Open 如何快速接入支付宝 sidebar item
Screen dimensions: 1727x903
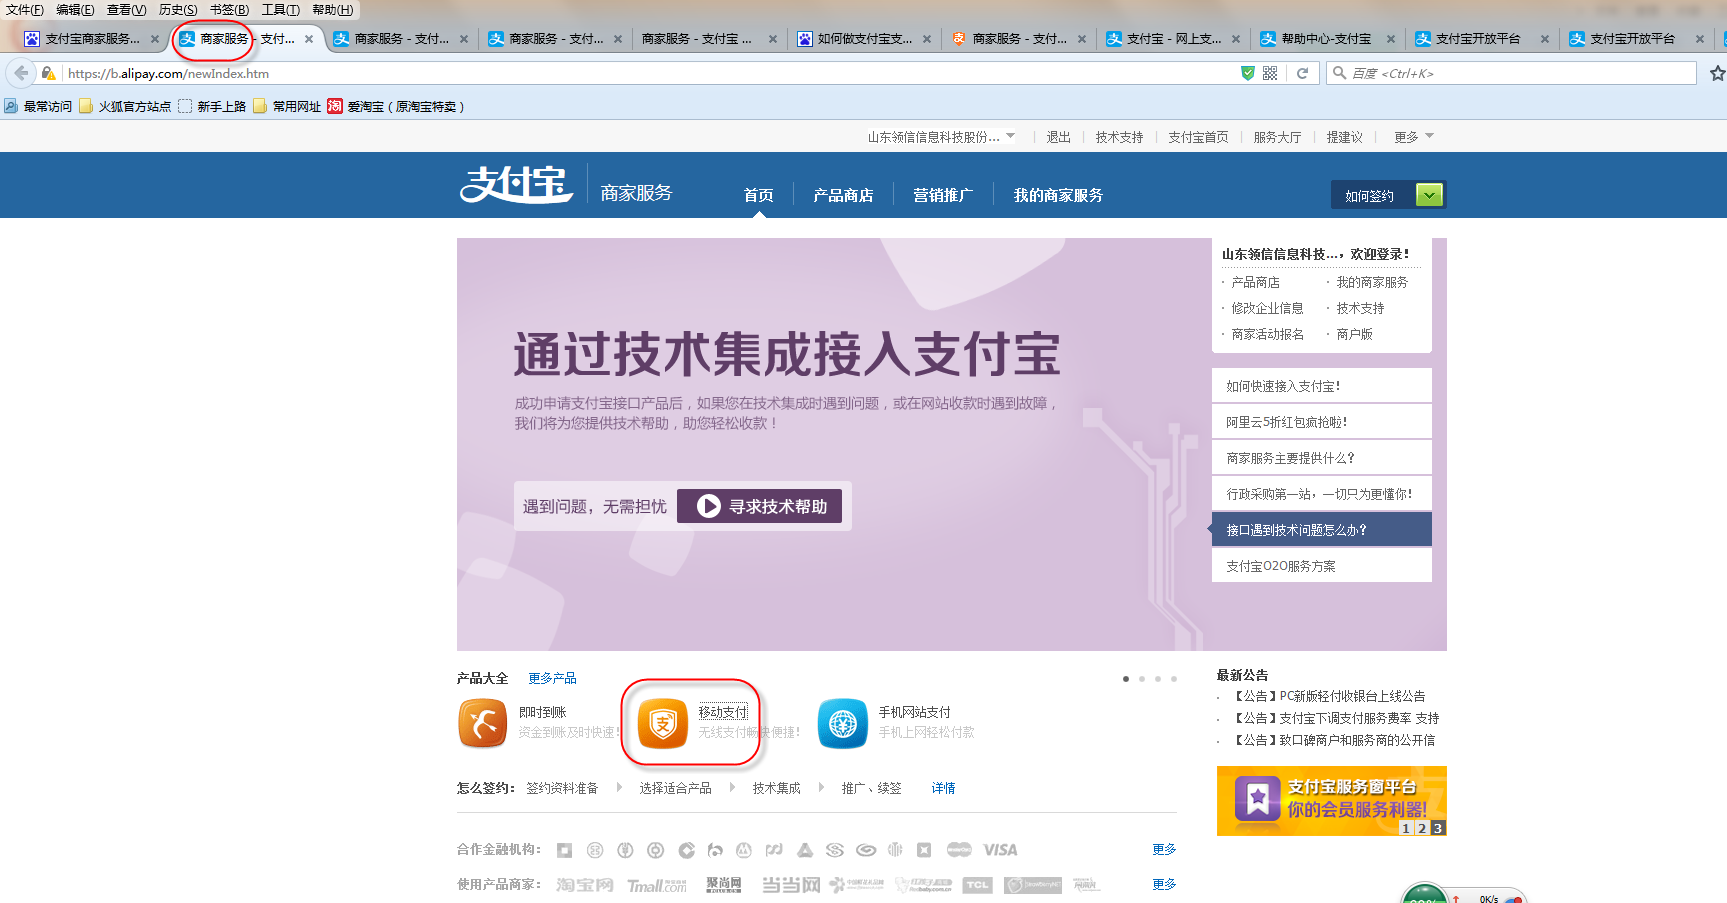1322,386
